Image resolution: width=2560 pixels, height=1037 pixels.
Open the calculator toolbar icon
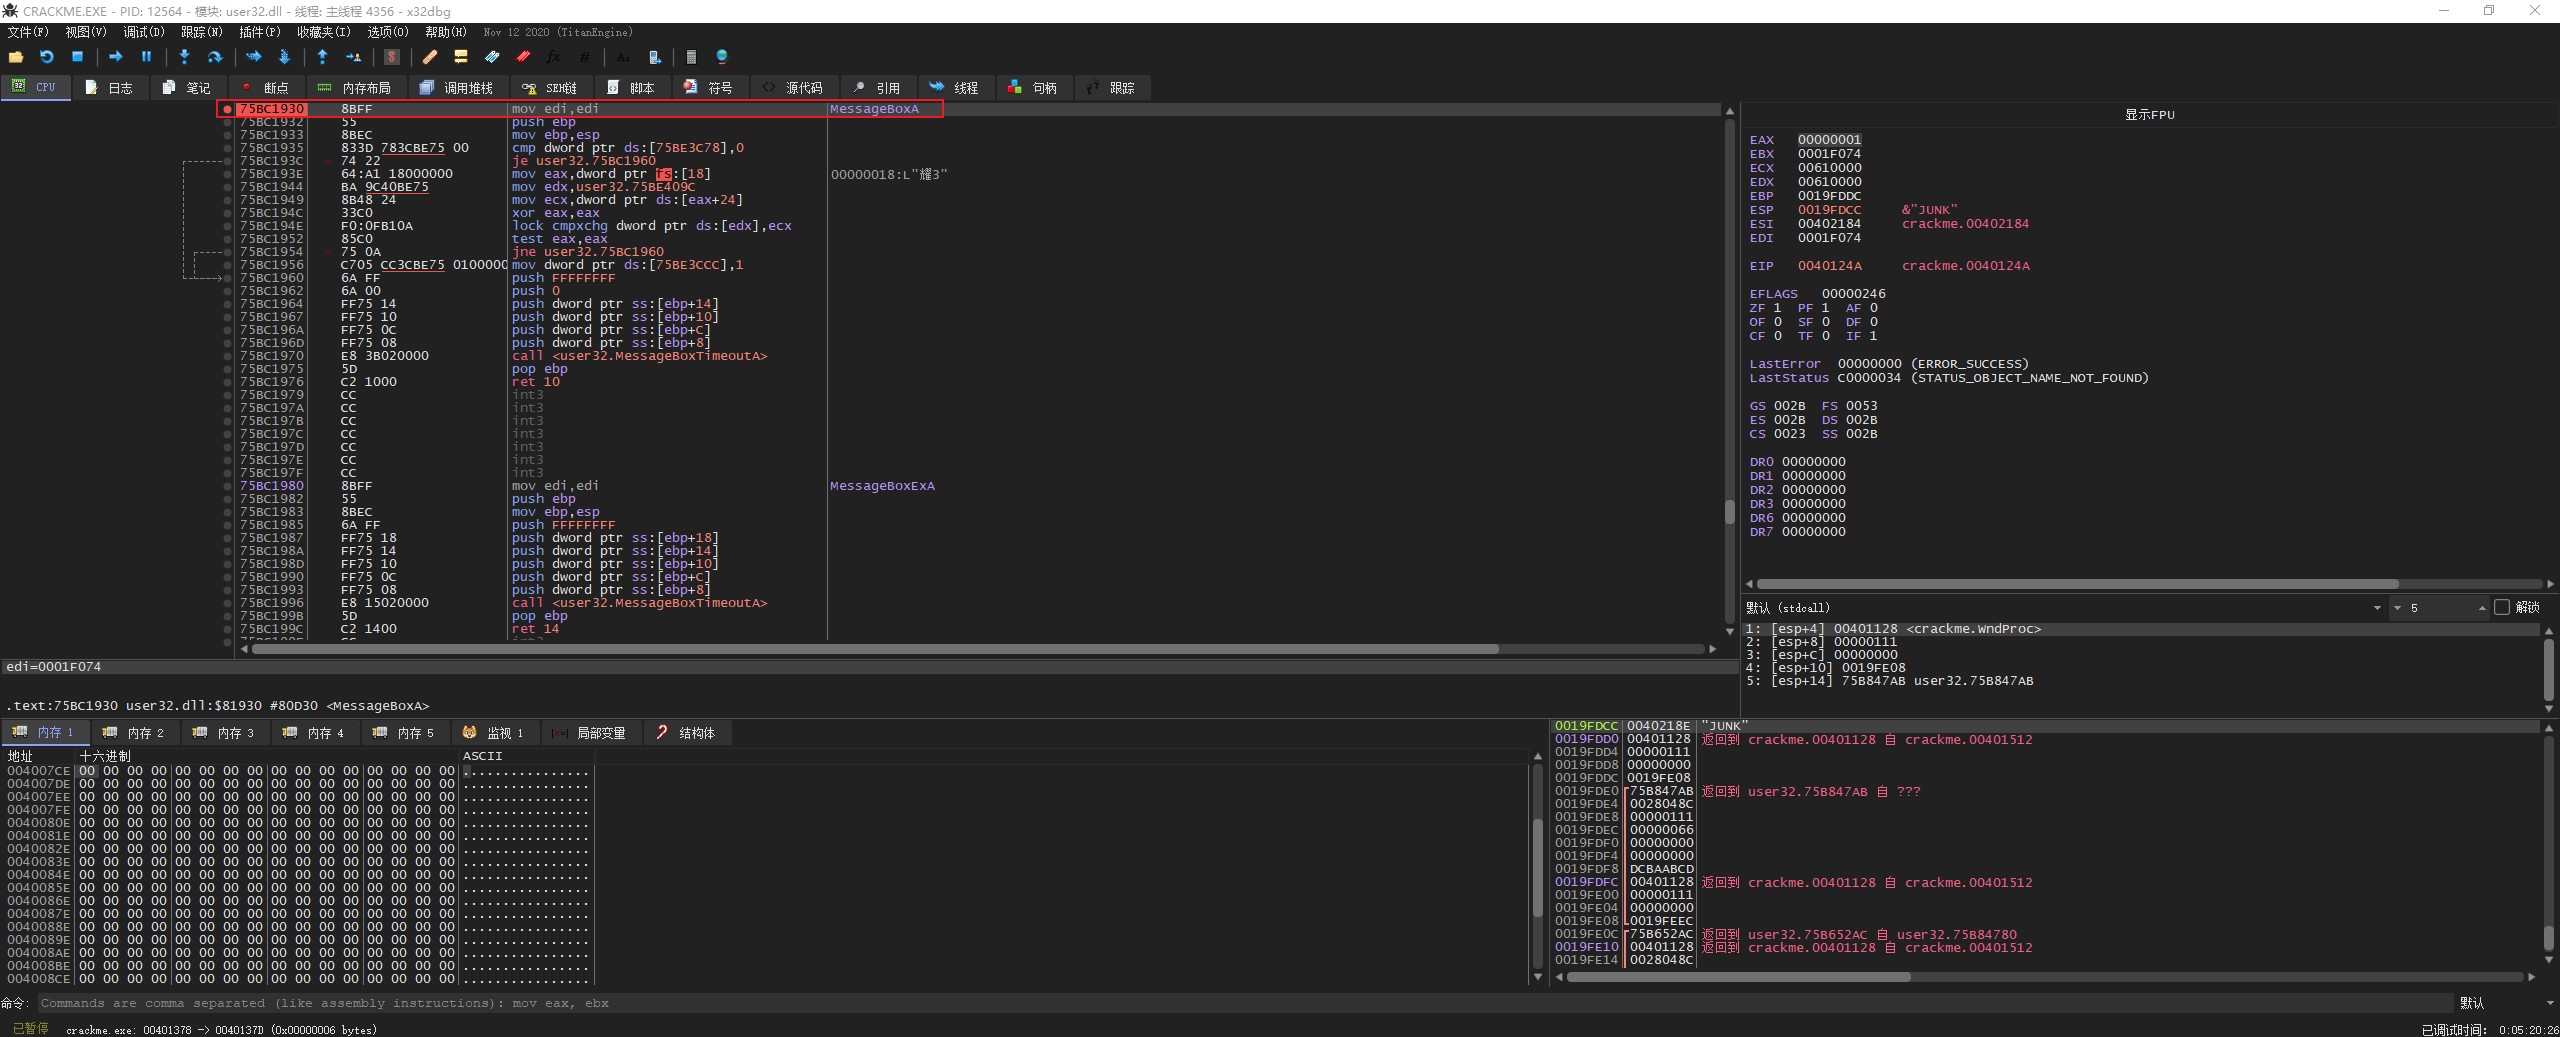[x=691, y=57]
